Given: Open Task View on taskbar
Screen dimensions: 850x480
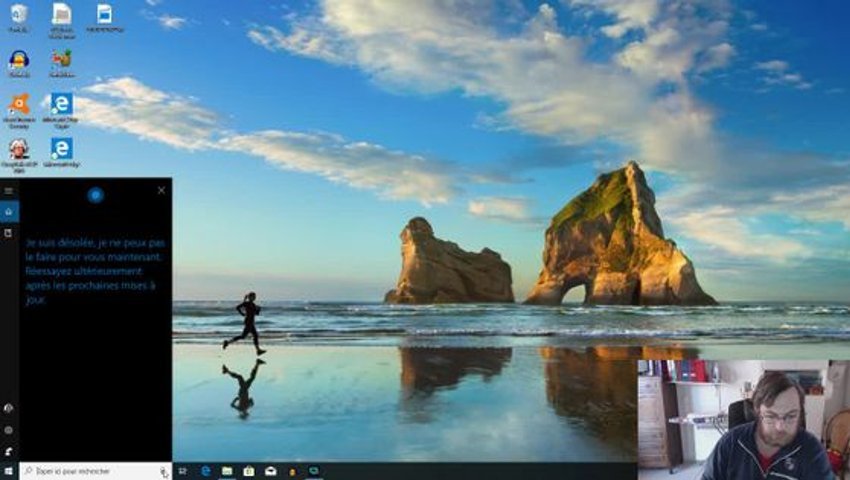Looking at the screenshot, I should pyautogui.click(x=183, y=471).
